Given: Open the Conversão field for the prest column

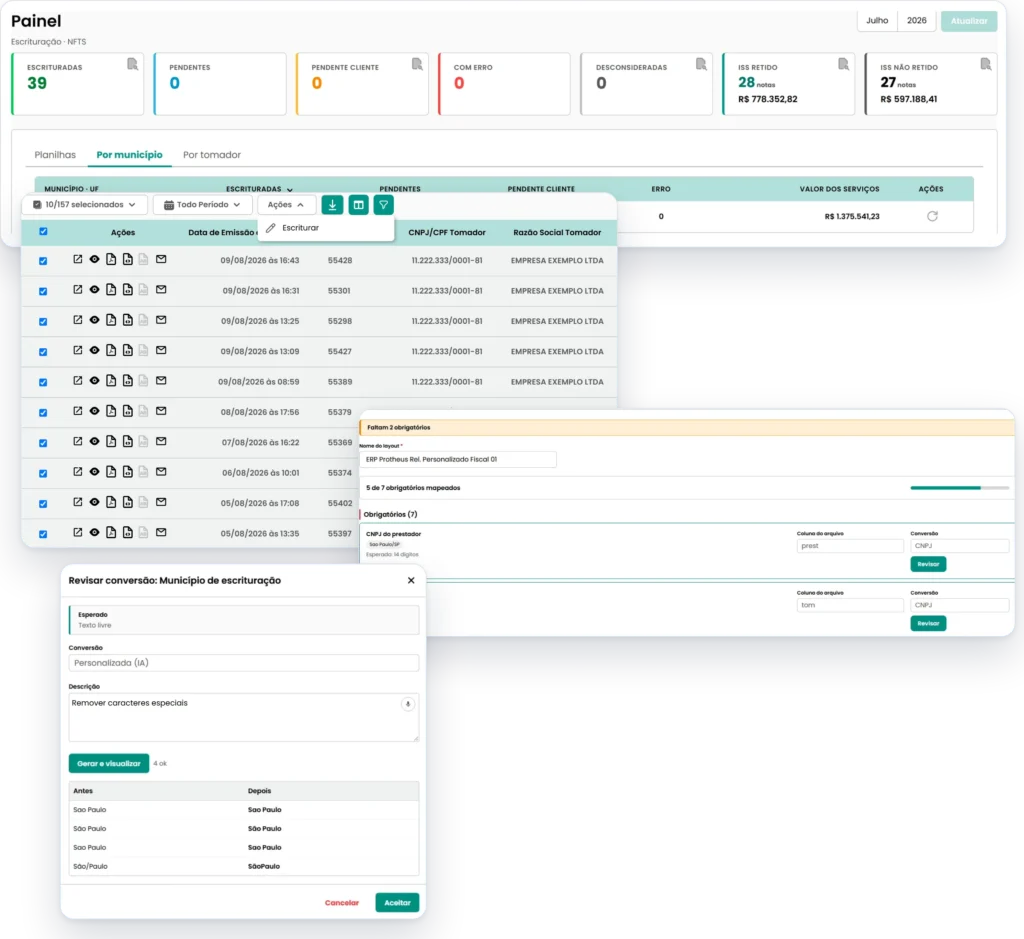Looking at the screenshot, I should coord(959,546).
